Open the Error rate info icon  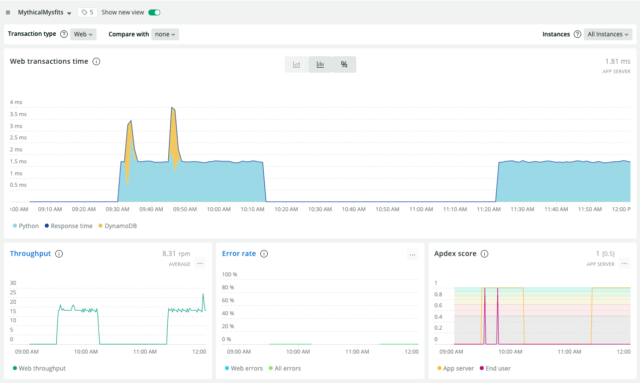pyautogui.click(x=264, y=254)
